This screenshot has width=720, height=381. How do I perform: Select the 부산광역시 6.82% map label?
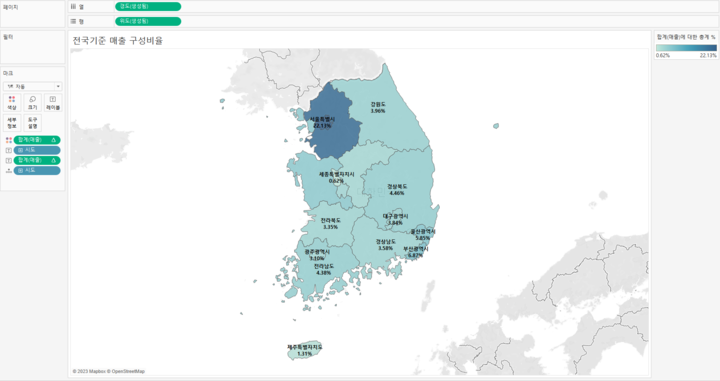416,252
